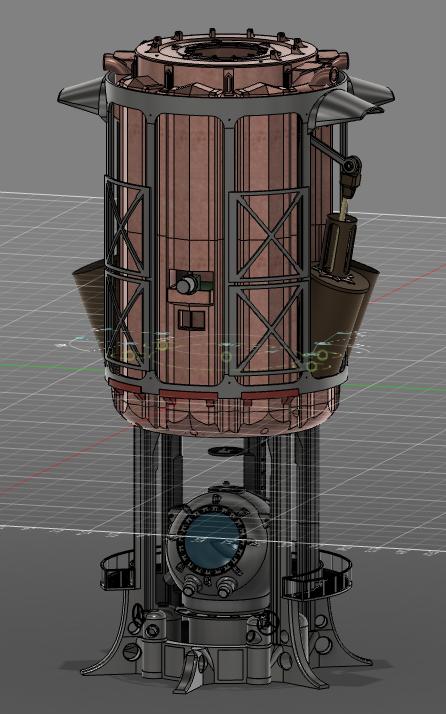This screenshot has width=446, height=714.
Task: Select the small rectangular box below the gauge
Action: pos(191,319)
